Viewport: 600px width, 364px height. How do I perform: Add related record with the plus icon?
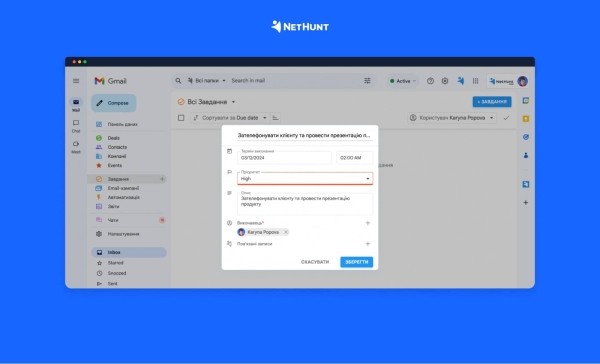368,243
